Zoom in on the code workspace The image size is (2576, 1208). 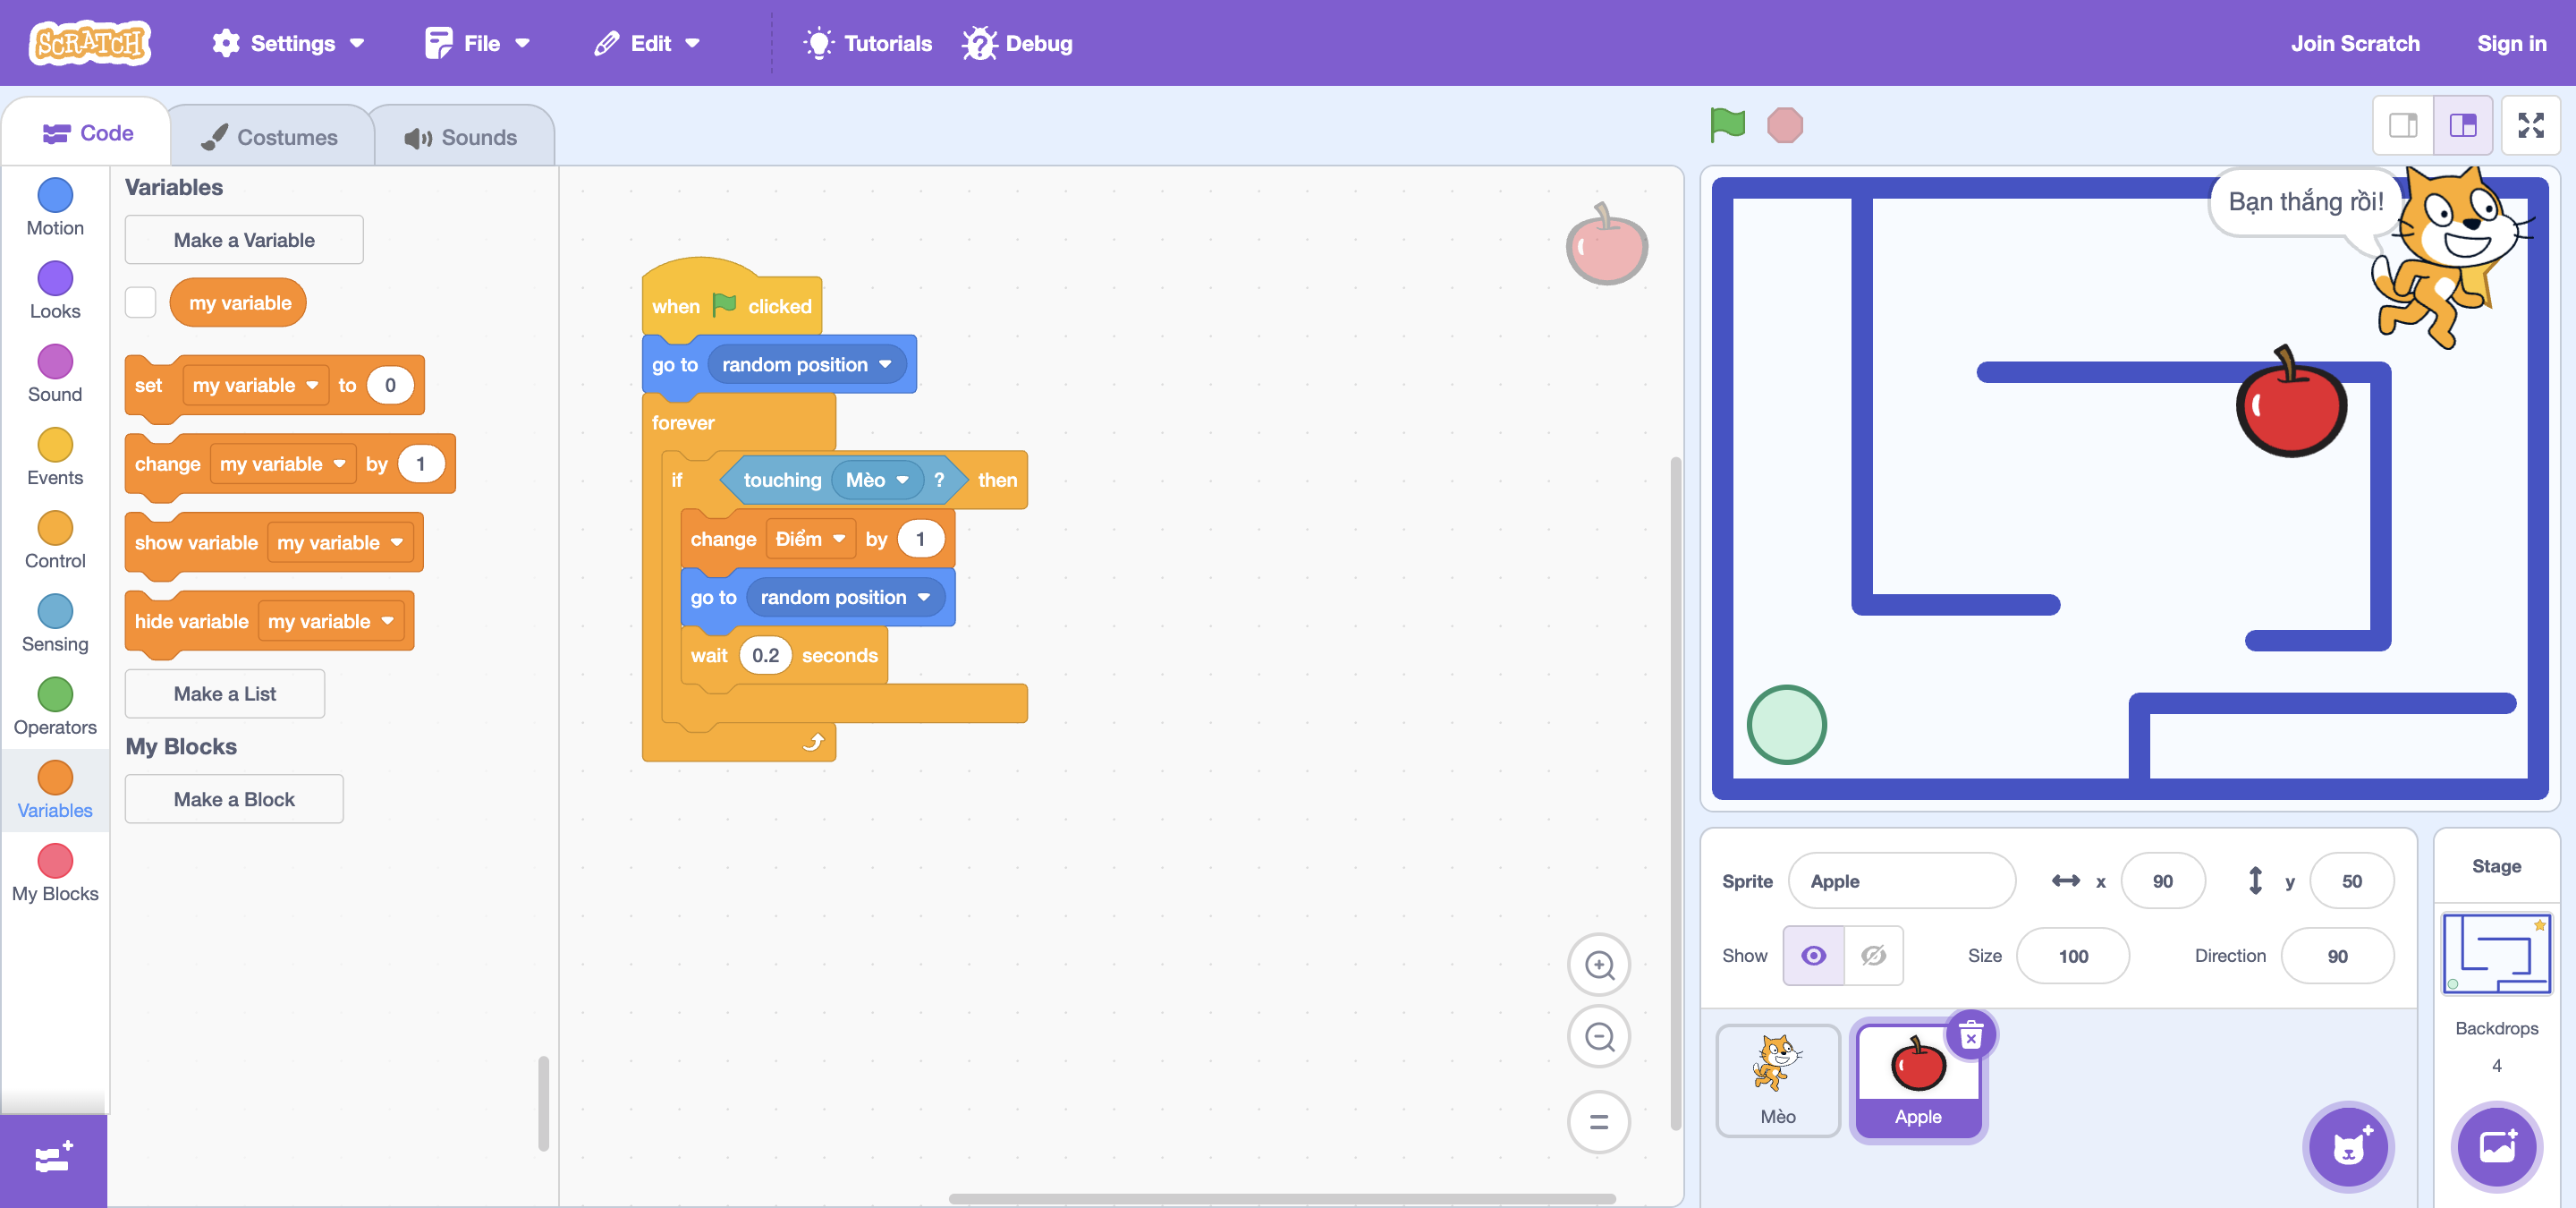click(x=1599, y=965)
